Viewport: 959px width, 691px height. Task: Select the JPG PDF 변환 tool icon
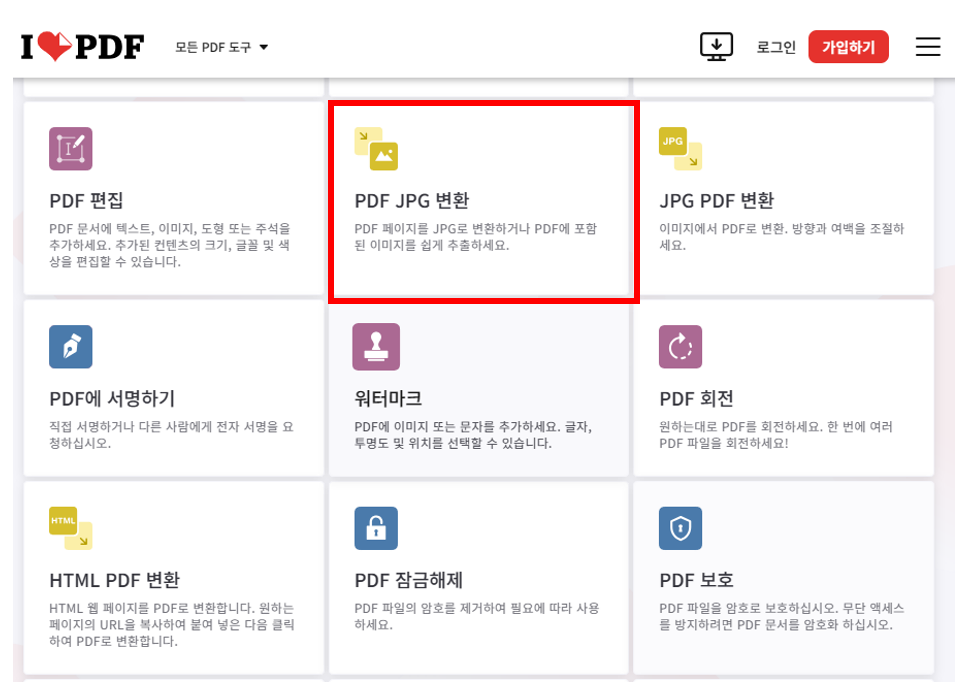680,148
